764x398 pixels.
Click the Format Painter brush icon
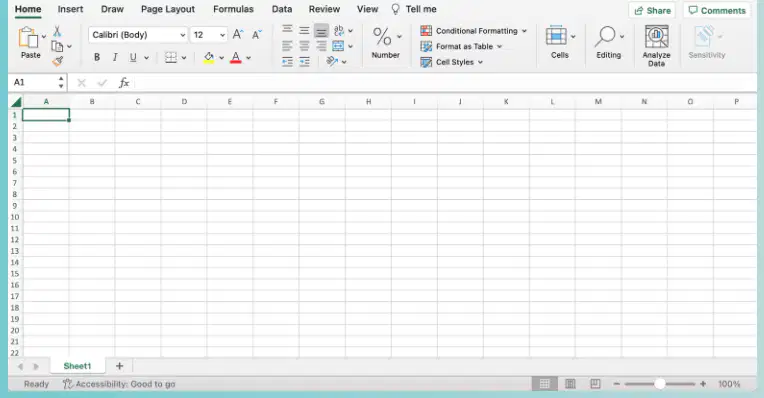point(57,61)
